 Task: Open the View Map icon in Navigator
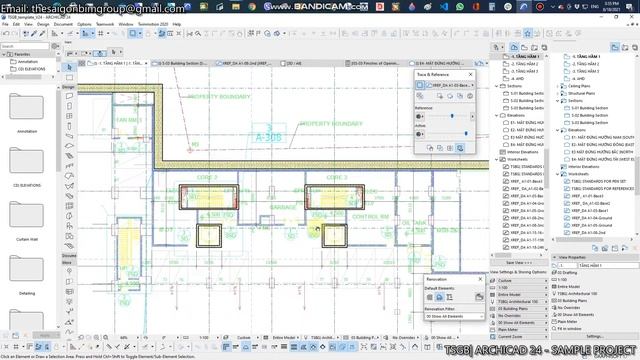[524, 48]
